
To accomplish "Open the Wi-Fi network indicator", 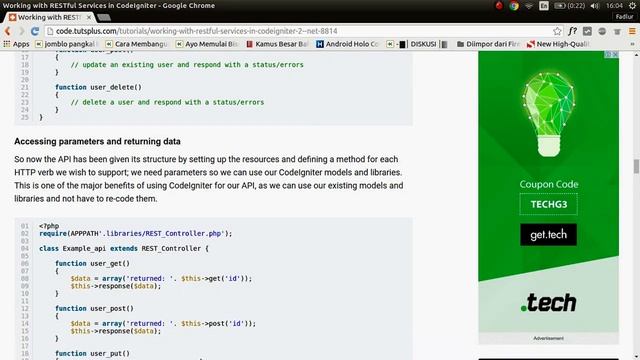I will coord(529,6).
